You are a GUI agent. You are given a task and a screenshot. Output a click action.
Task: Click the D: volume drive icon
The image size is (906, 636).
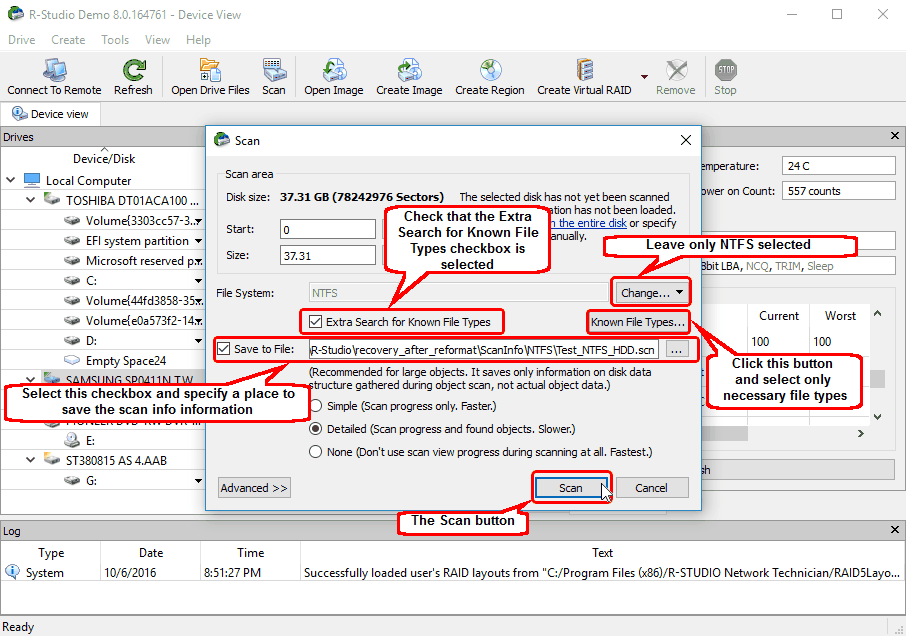tap(72, 340)
